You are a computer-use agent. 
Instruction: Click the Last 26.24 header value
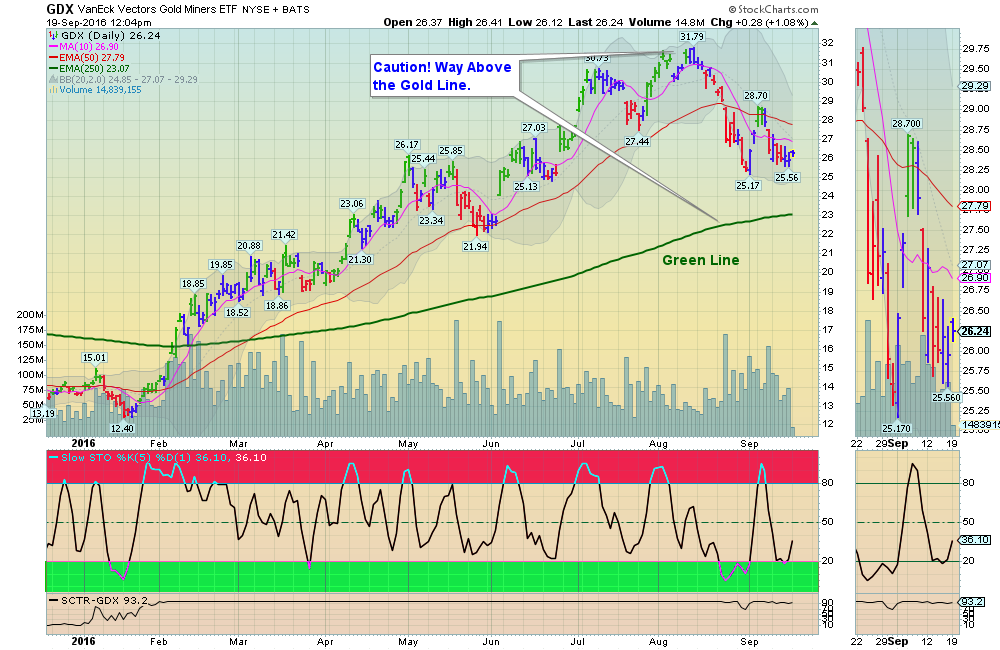pos(595,22)
